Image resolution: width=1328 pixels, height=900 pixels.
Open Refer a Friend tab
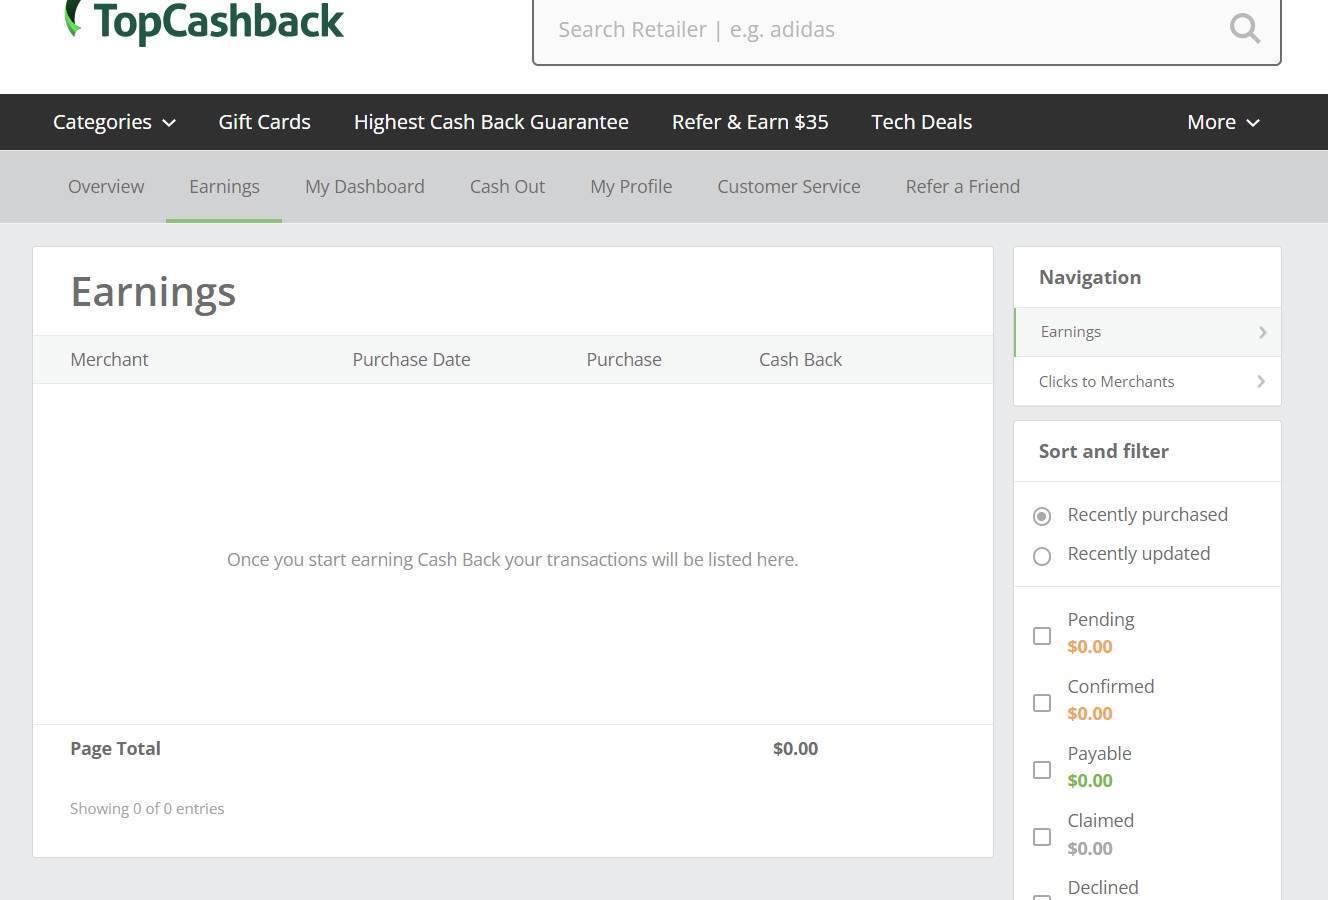pyautogui.click(x=963, y=187)
